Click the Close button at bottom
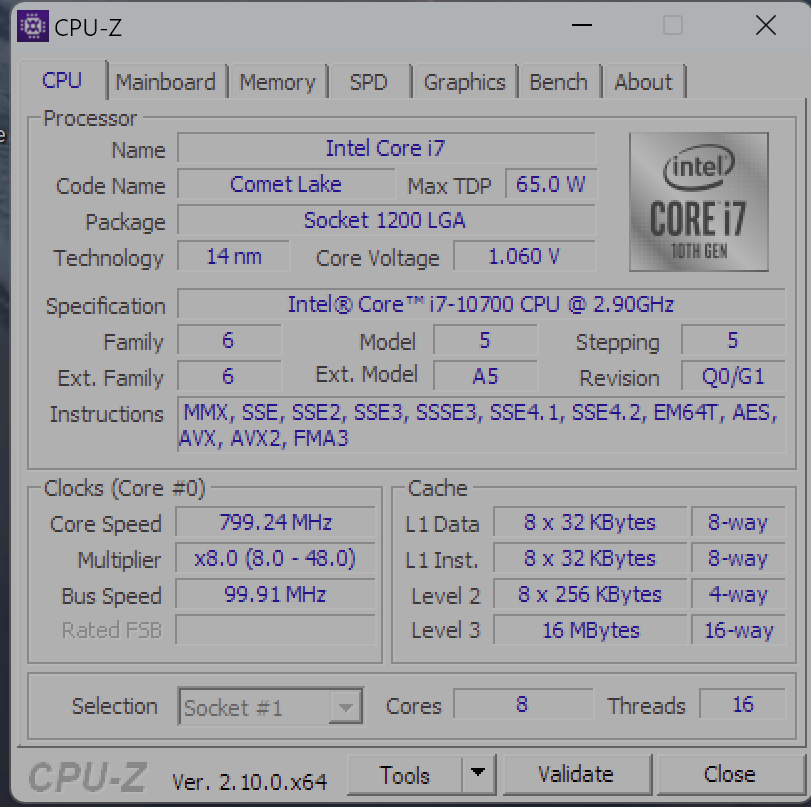 tap(729, 774)
